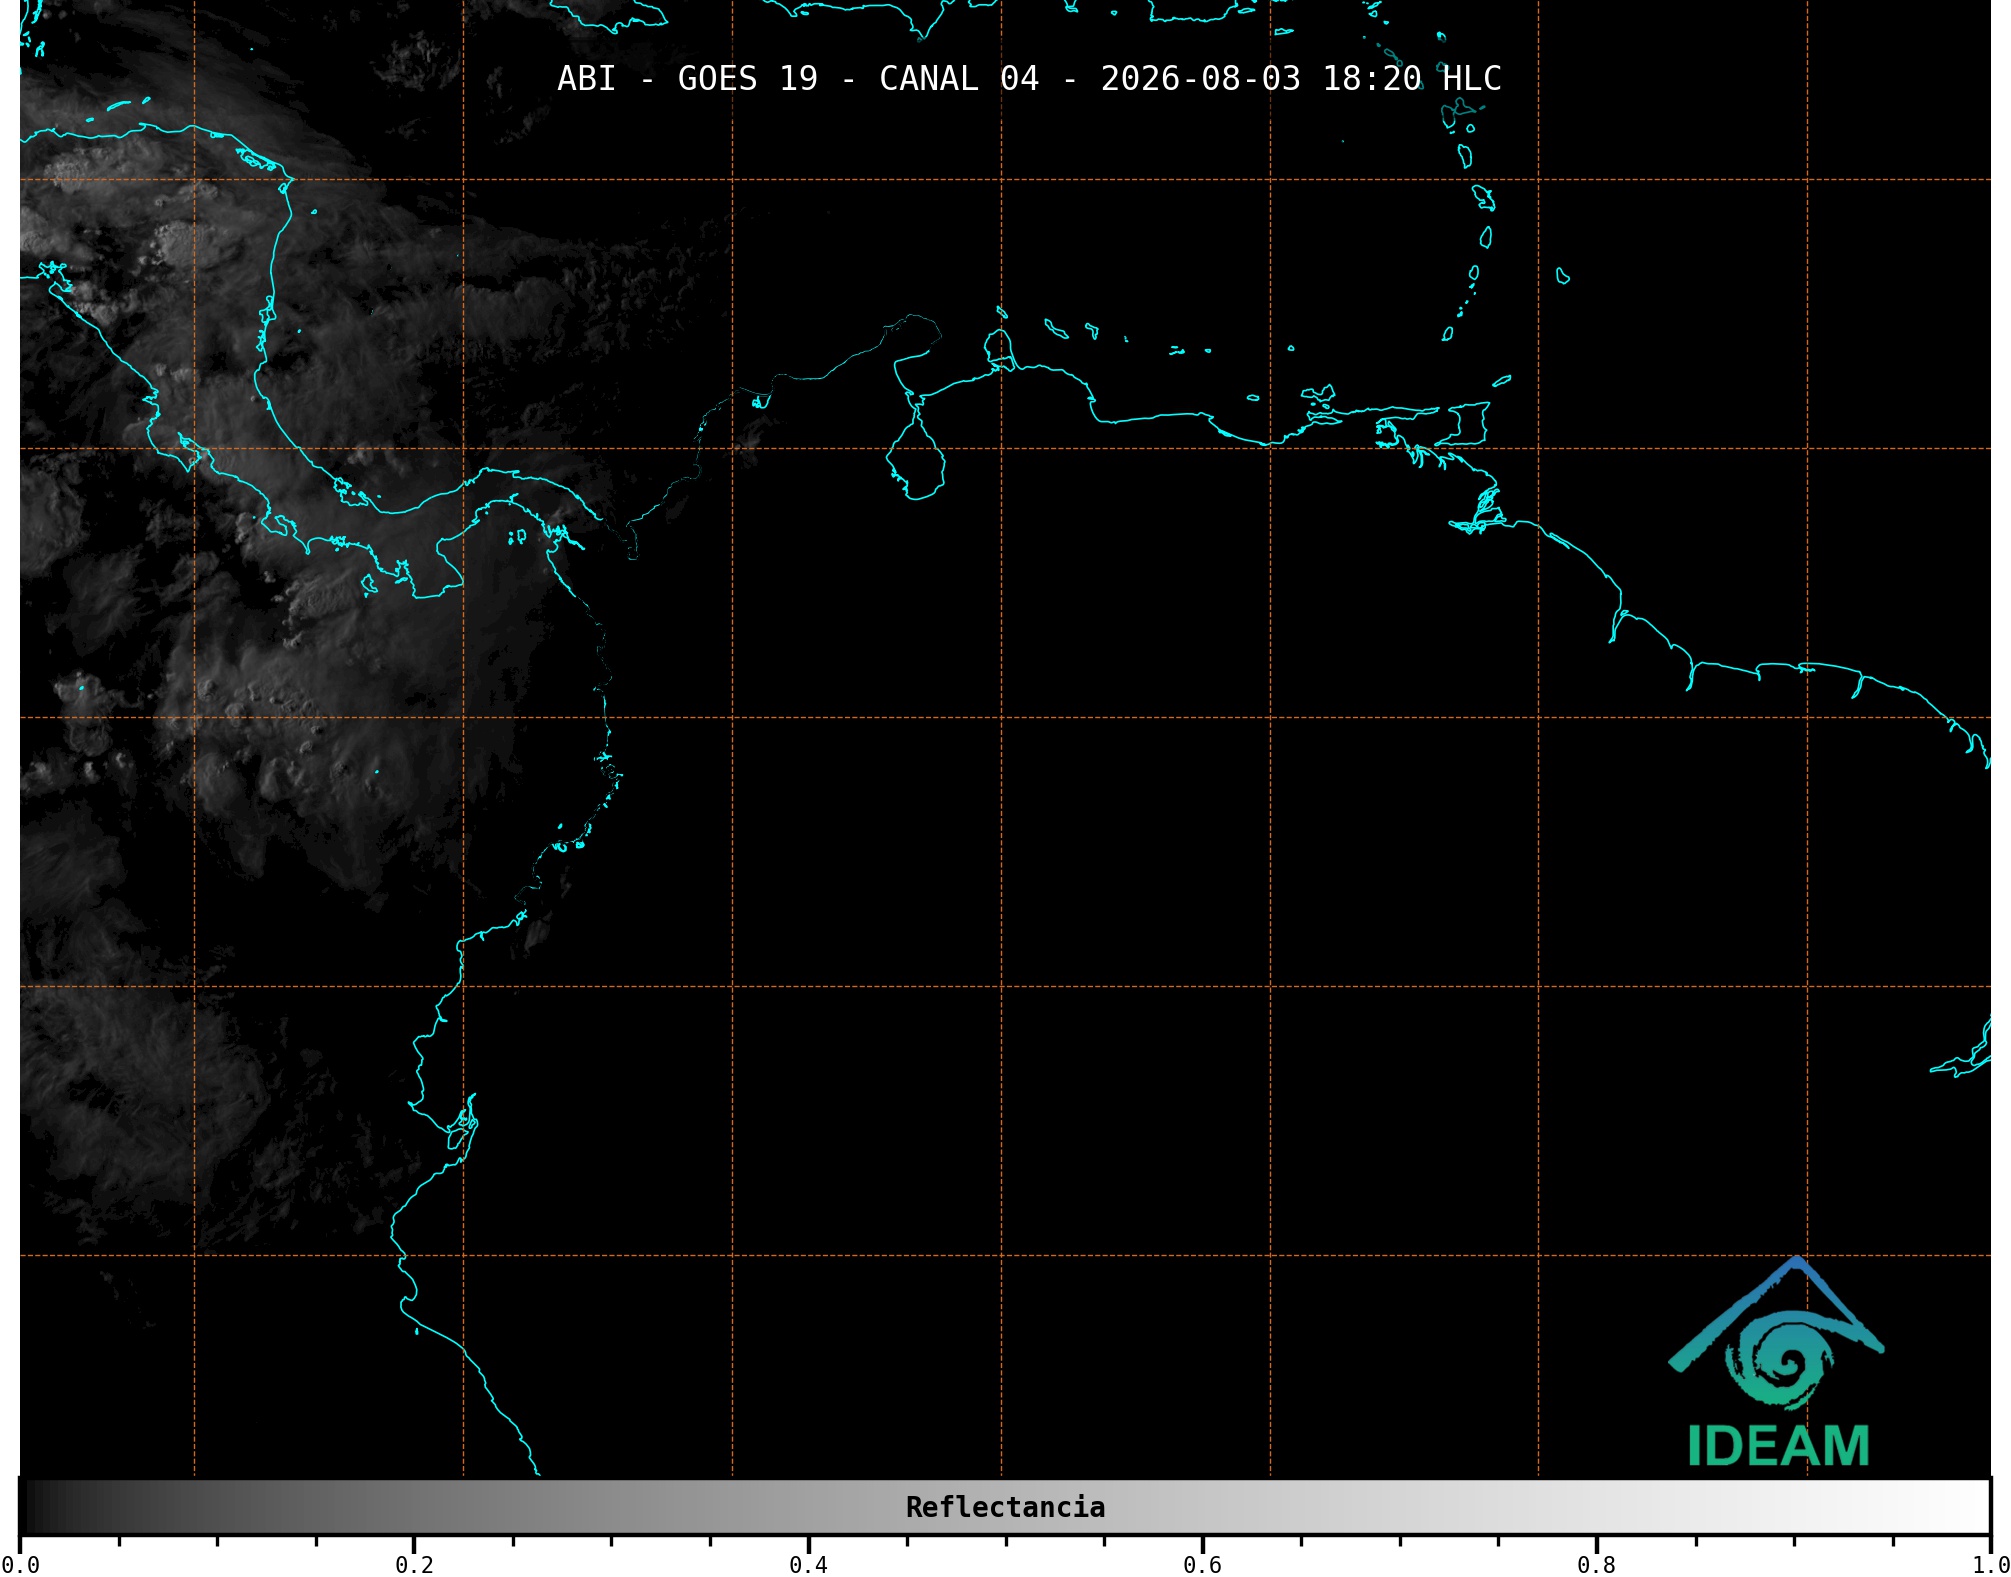Click the '0.6' colorbar tick label
Image resolution: width=2011 pixels, height=1577 pixels.
[x=1202, y=1565]
